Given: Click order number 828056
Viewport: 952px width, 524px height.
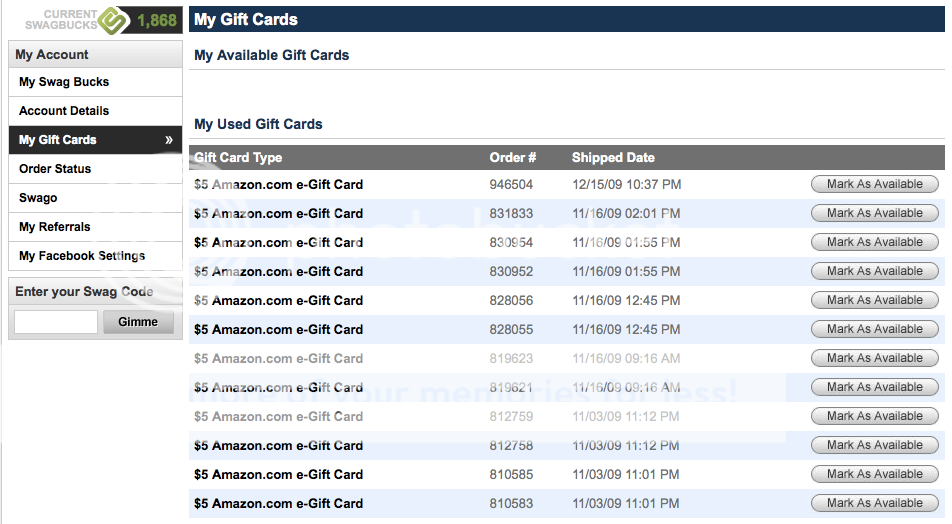Looking at the screenshot, I should point(511,301).
